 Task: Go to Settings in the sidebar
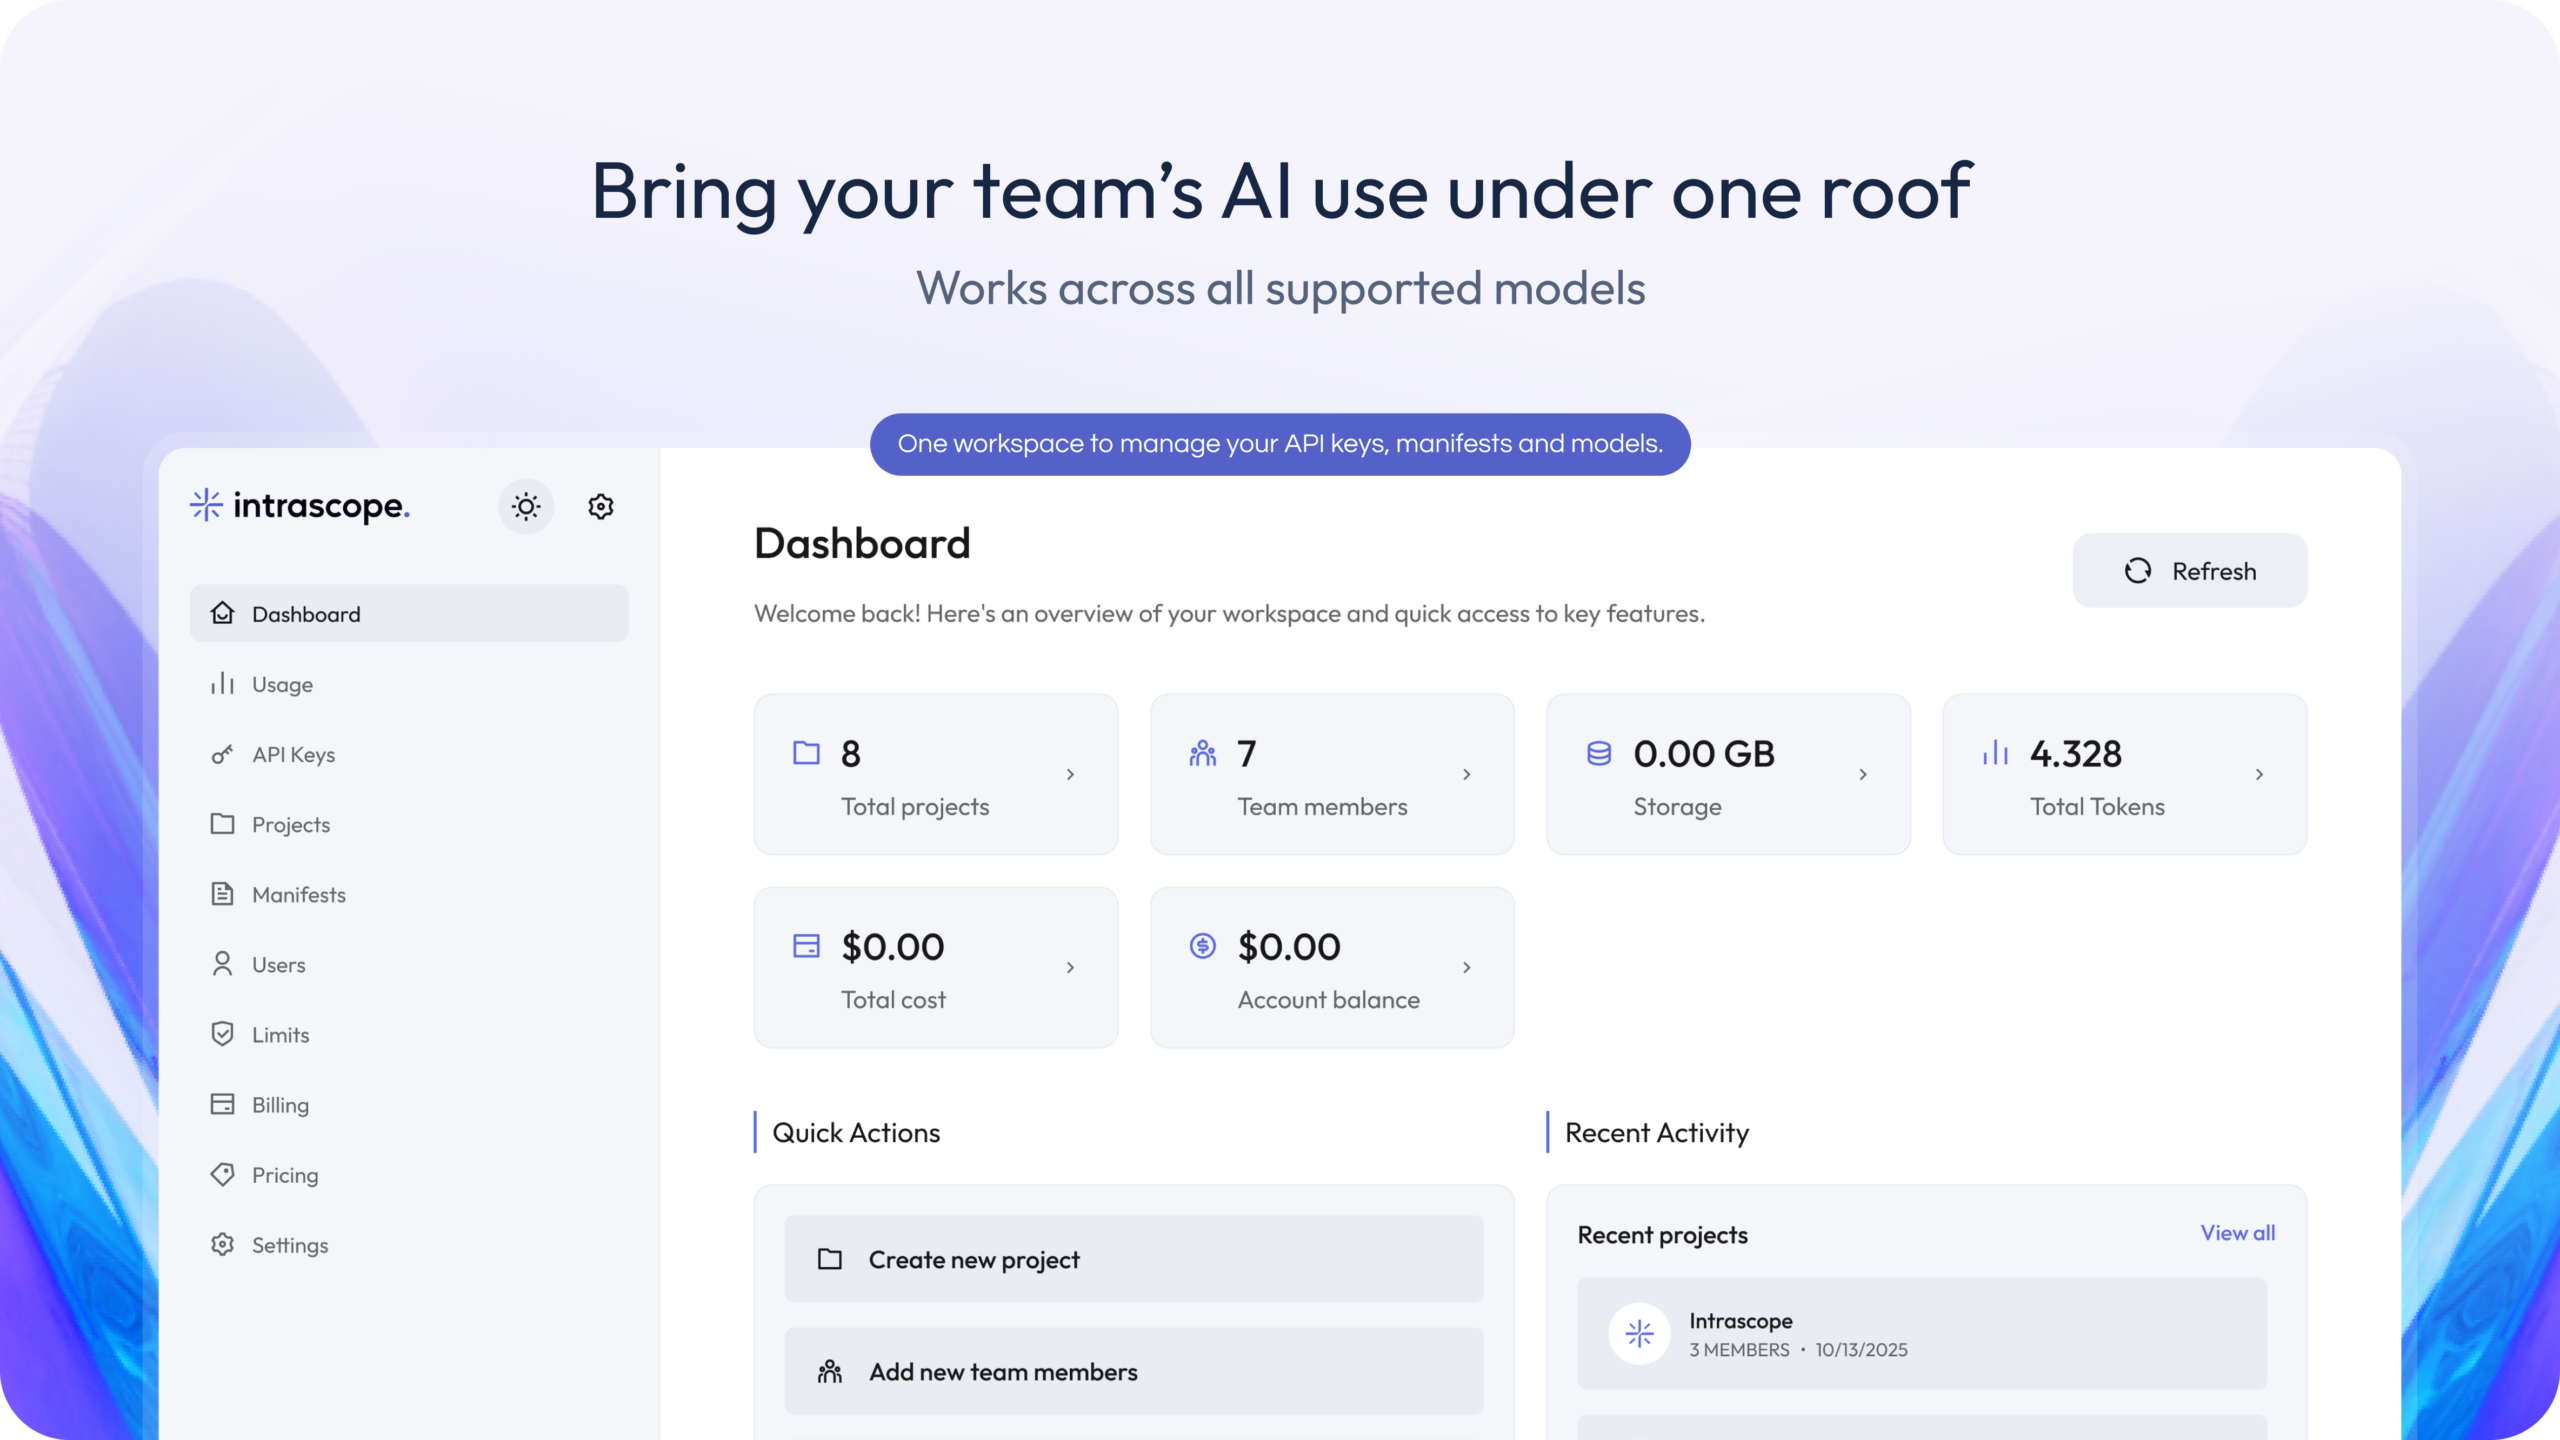tap(289, 1245)
